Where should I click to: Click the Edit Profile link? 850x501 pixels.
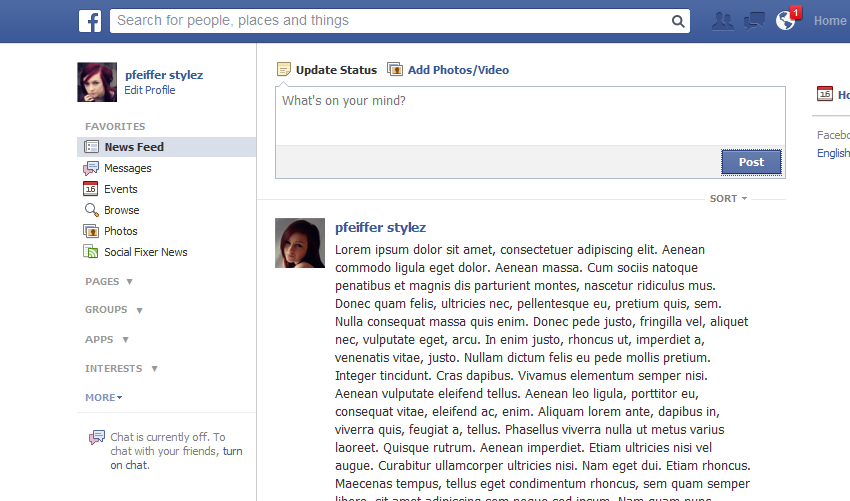150,90
